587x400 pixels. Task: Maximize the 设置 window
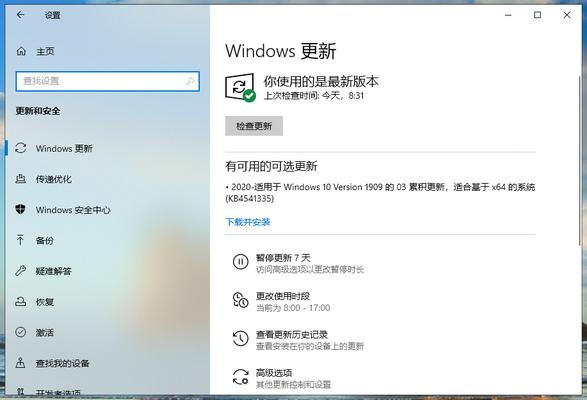(x=537, y=15)
